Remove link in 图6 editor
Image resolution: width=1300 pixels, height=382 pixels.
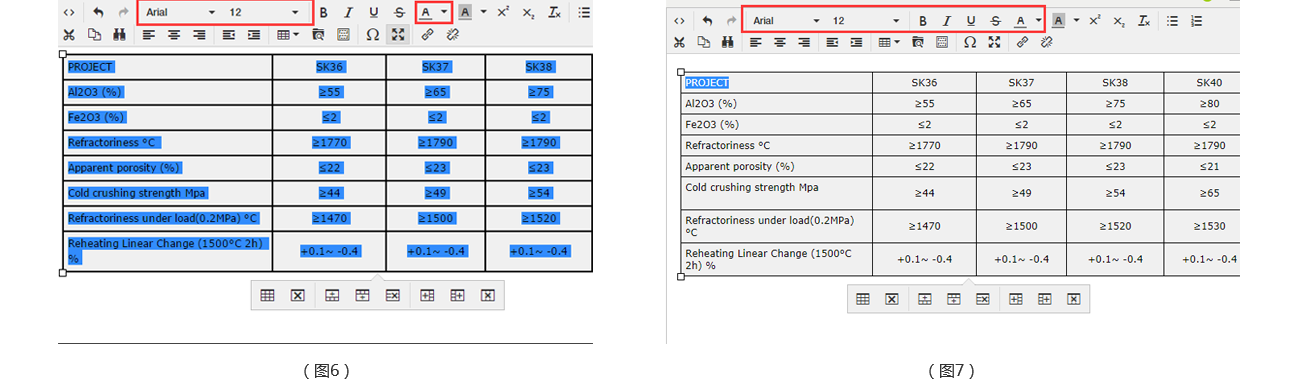pyautogui.click(x=453, y=35)
